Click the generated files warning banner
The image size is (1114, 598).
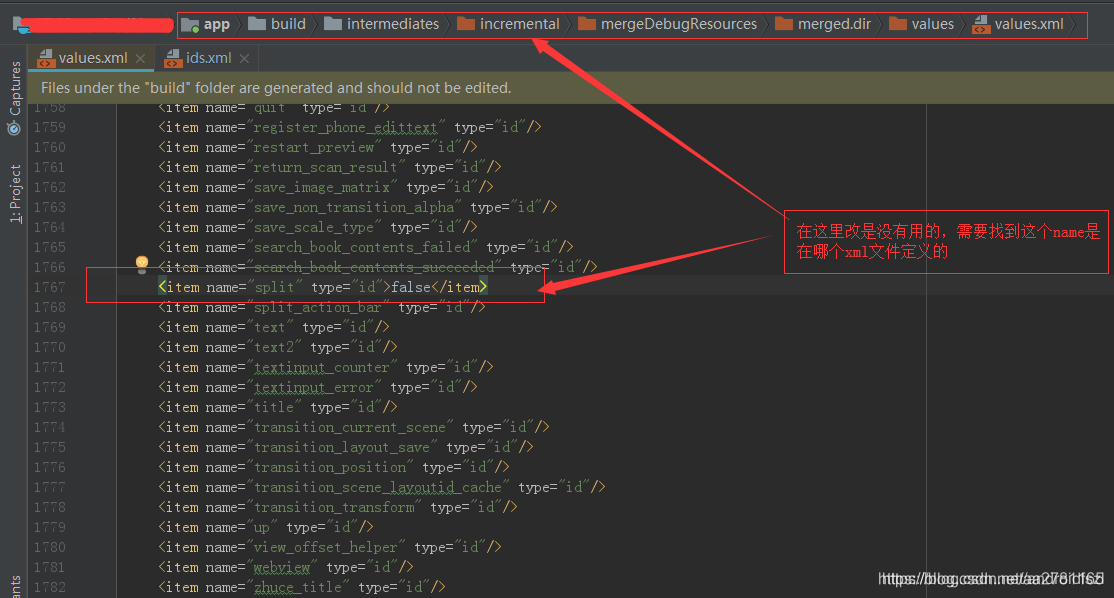[x=570, y=88]
